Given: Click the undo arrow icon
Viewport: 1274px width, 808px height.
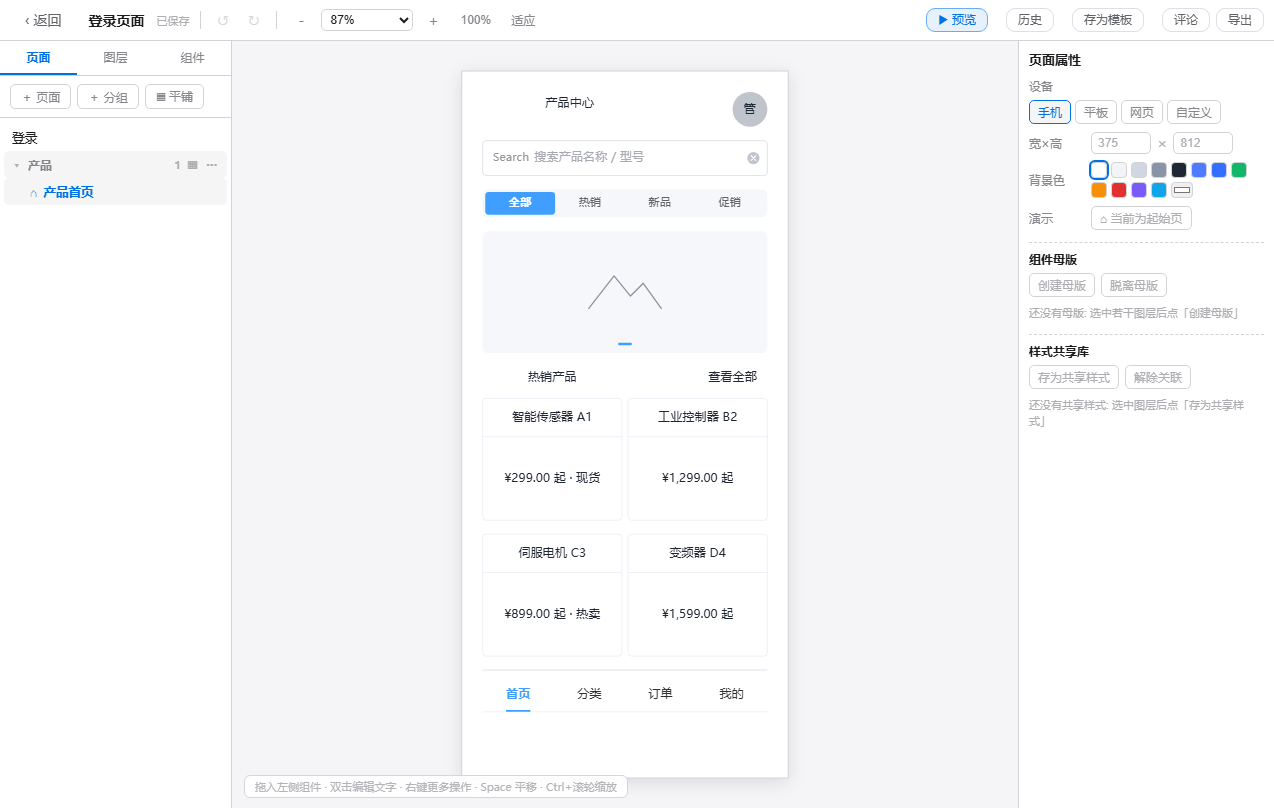Looking at the screenshot, I should [x=223, y=20].
